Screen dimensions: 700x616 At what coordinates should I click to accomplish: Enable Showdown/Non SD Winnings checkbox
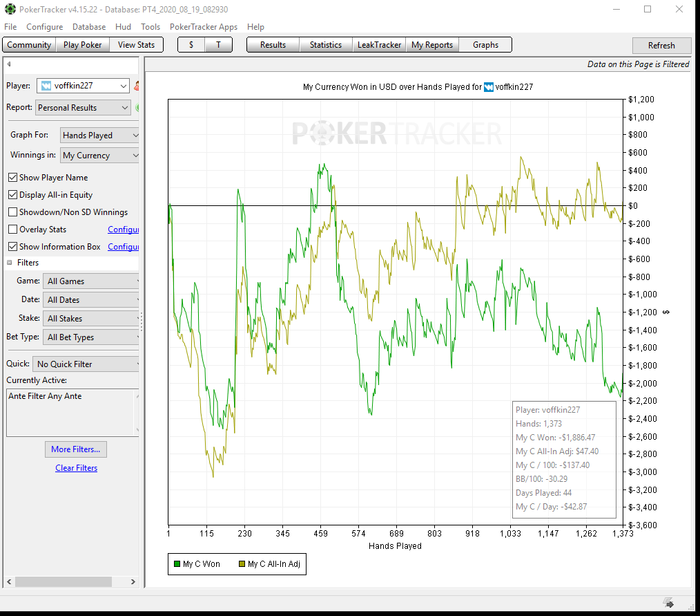point(12,212)
